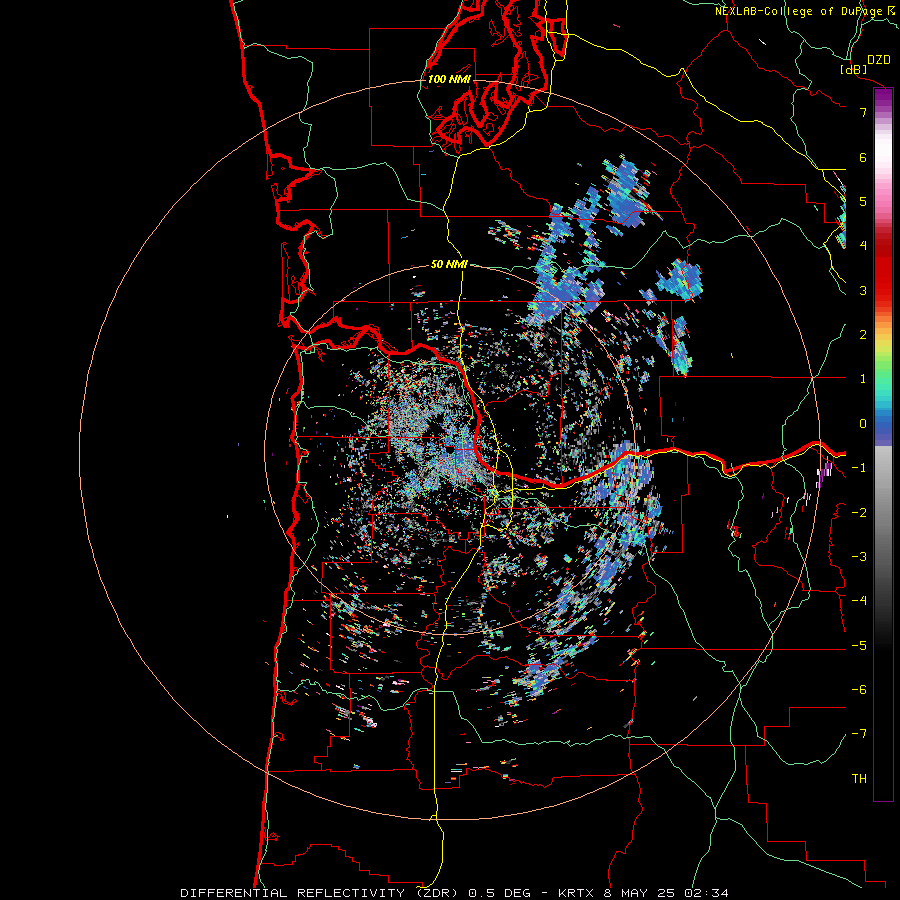Select the scale value -2 label
The width and height of the screenshot is (900, 900).
[x=859, y=513]
